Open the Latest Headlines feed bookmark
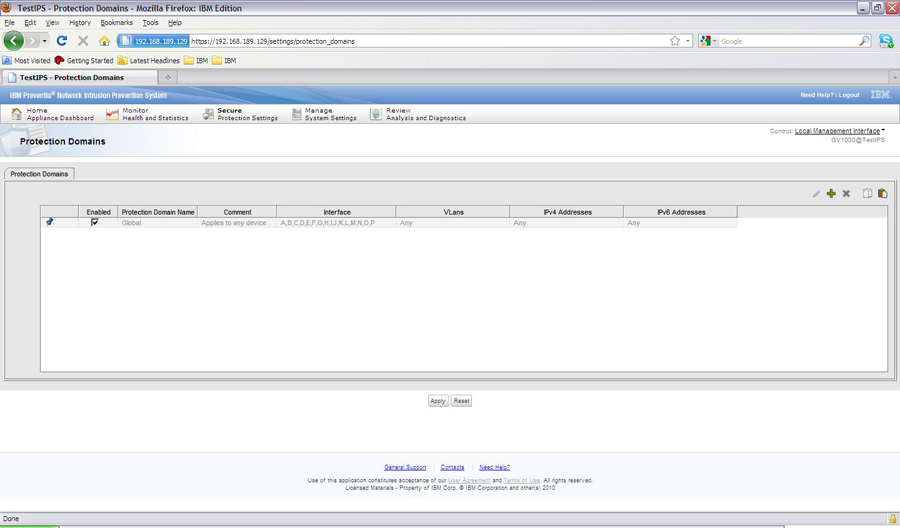 [x=148, y=60]
